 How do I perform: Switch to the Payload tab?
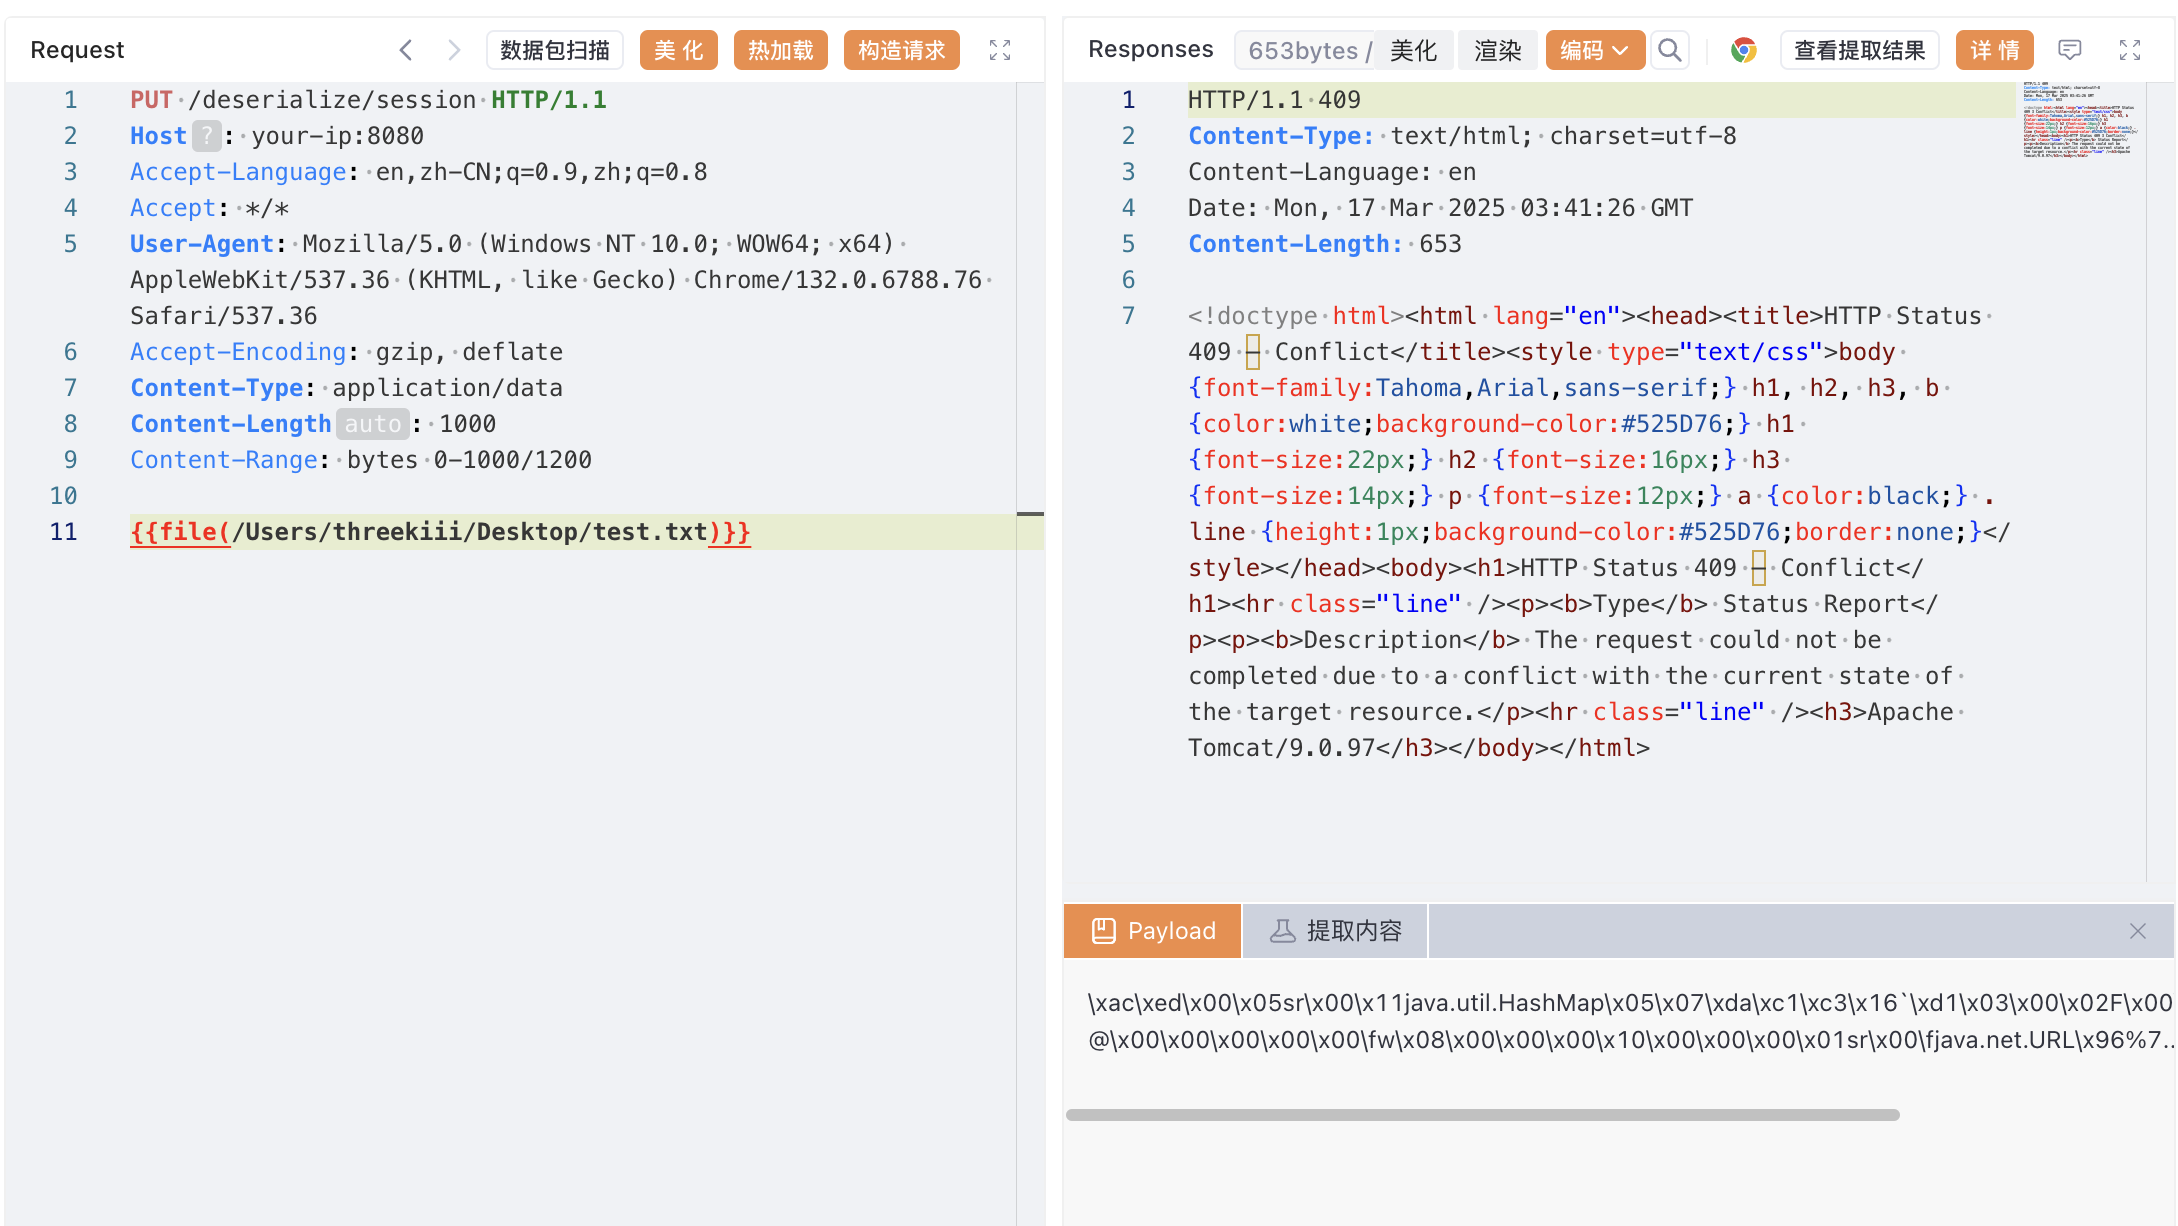click(1153, 931)
